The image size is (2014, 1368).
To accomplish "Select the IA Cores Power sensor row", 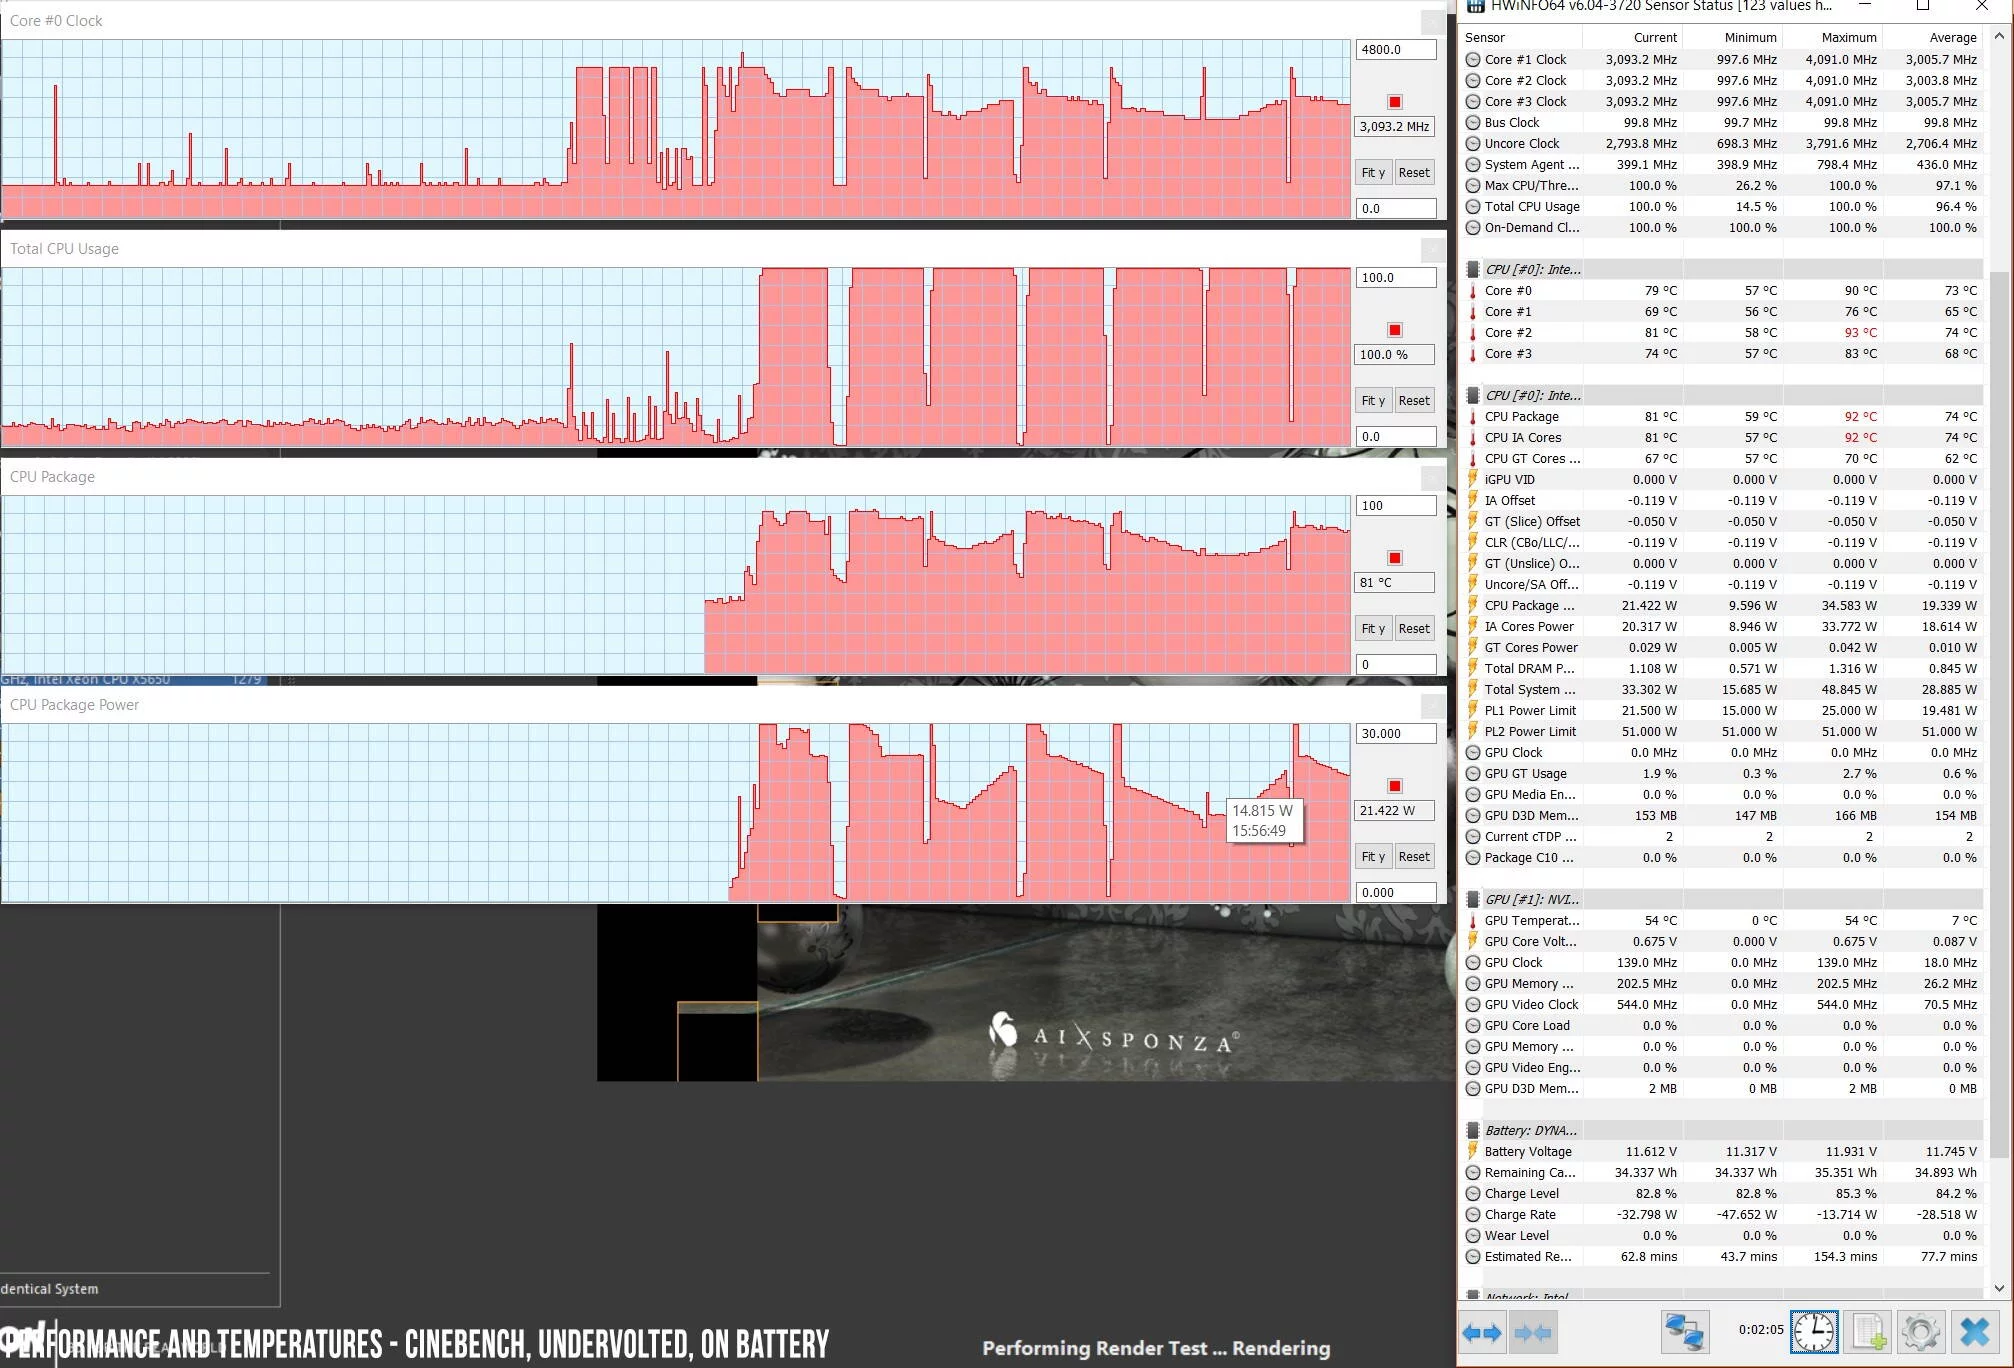I will pos(1722,626).
